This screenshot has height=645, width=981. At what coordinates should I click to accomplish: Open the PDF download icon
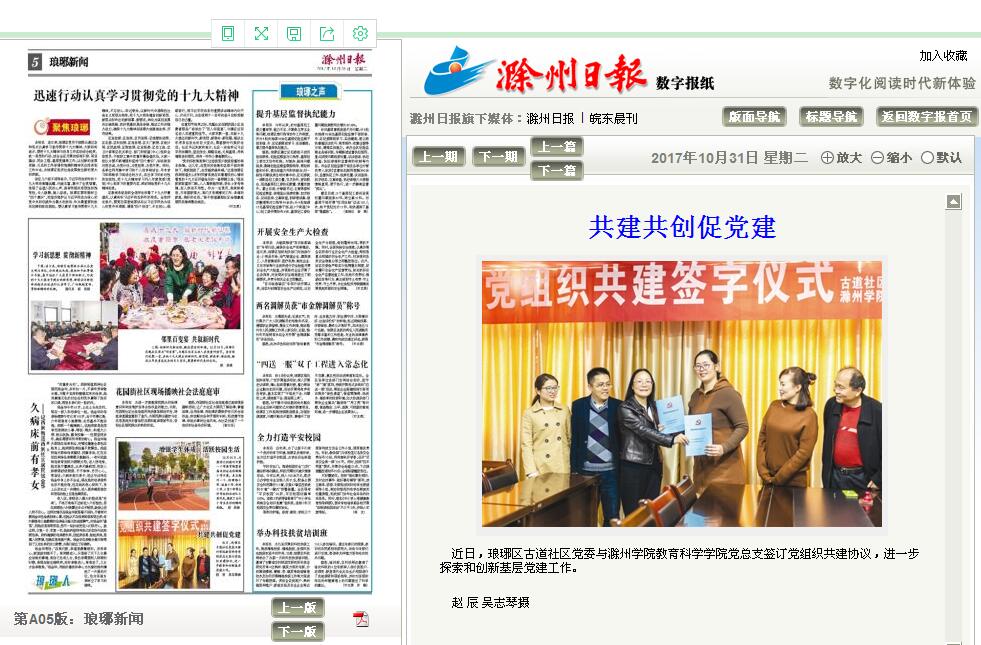[361, 619]
